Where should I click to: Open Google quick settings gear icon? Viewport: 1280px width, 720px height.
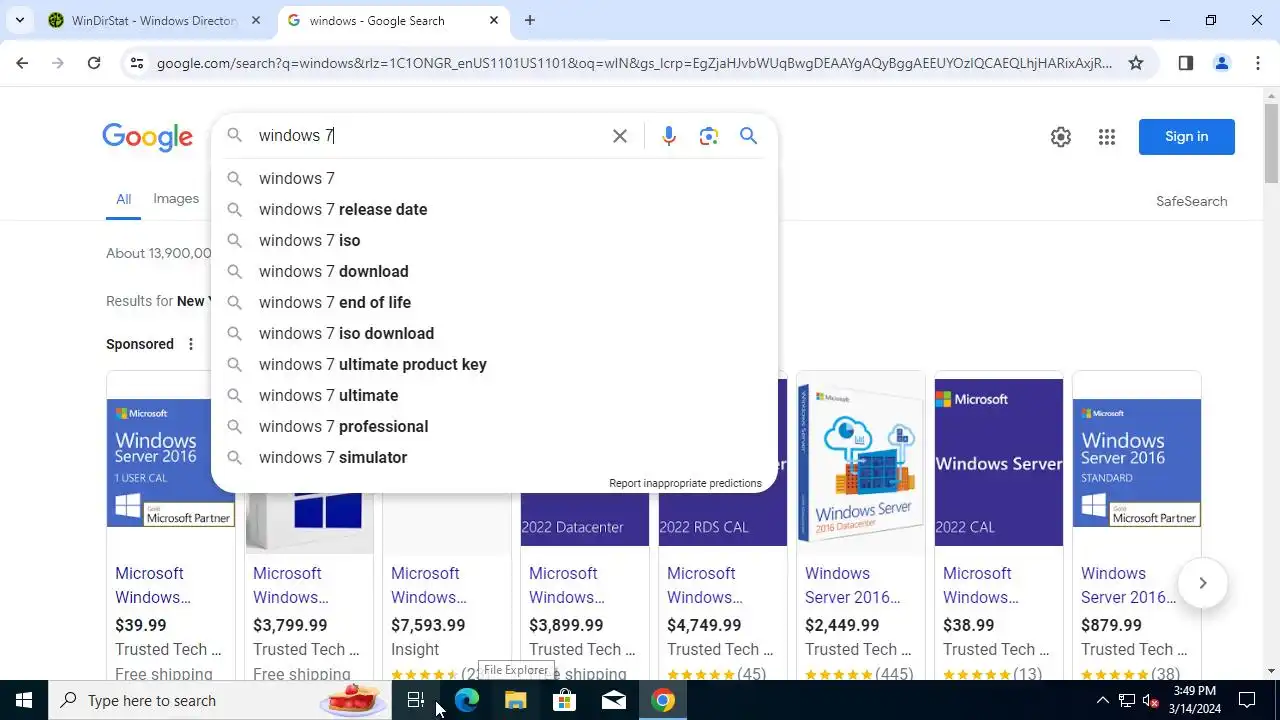1061,137
